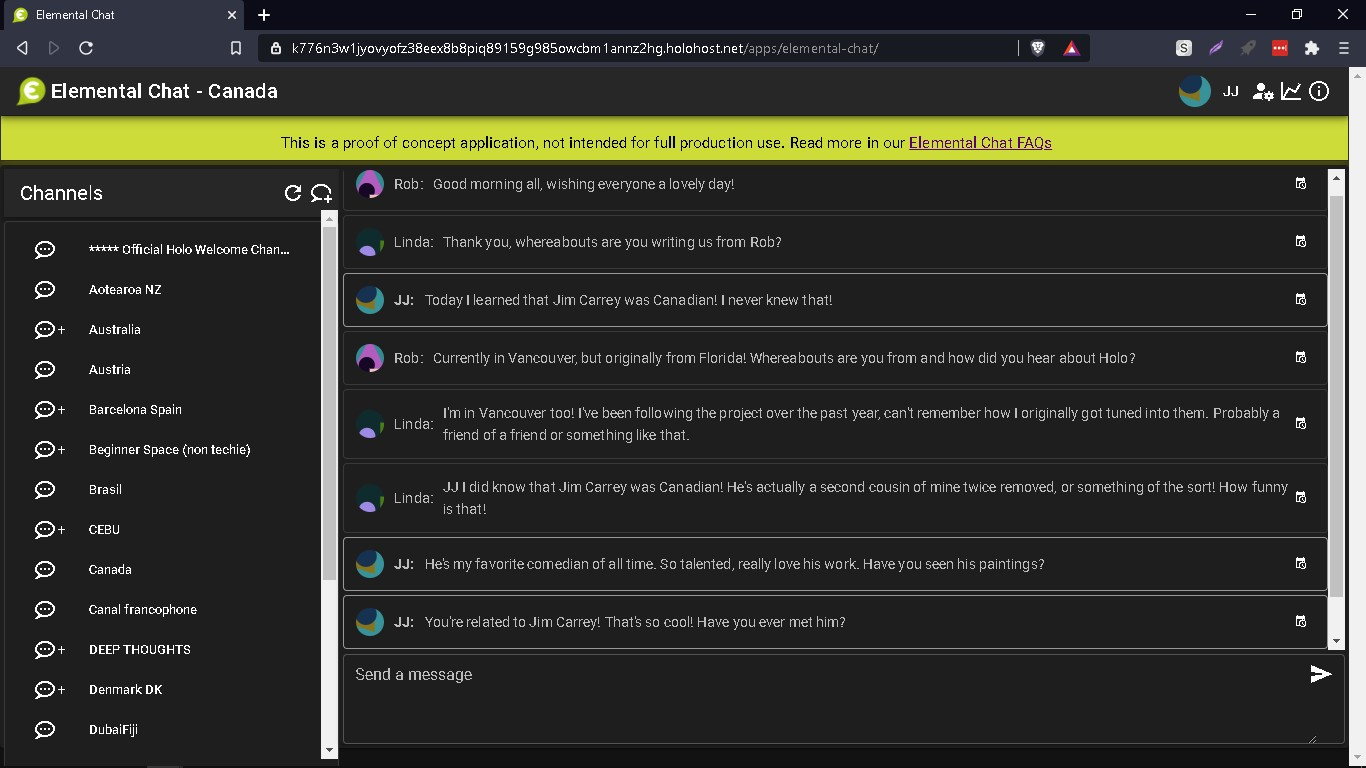Click the chat bubble next to Brasil

45,489
